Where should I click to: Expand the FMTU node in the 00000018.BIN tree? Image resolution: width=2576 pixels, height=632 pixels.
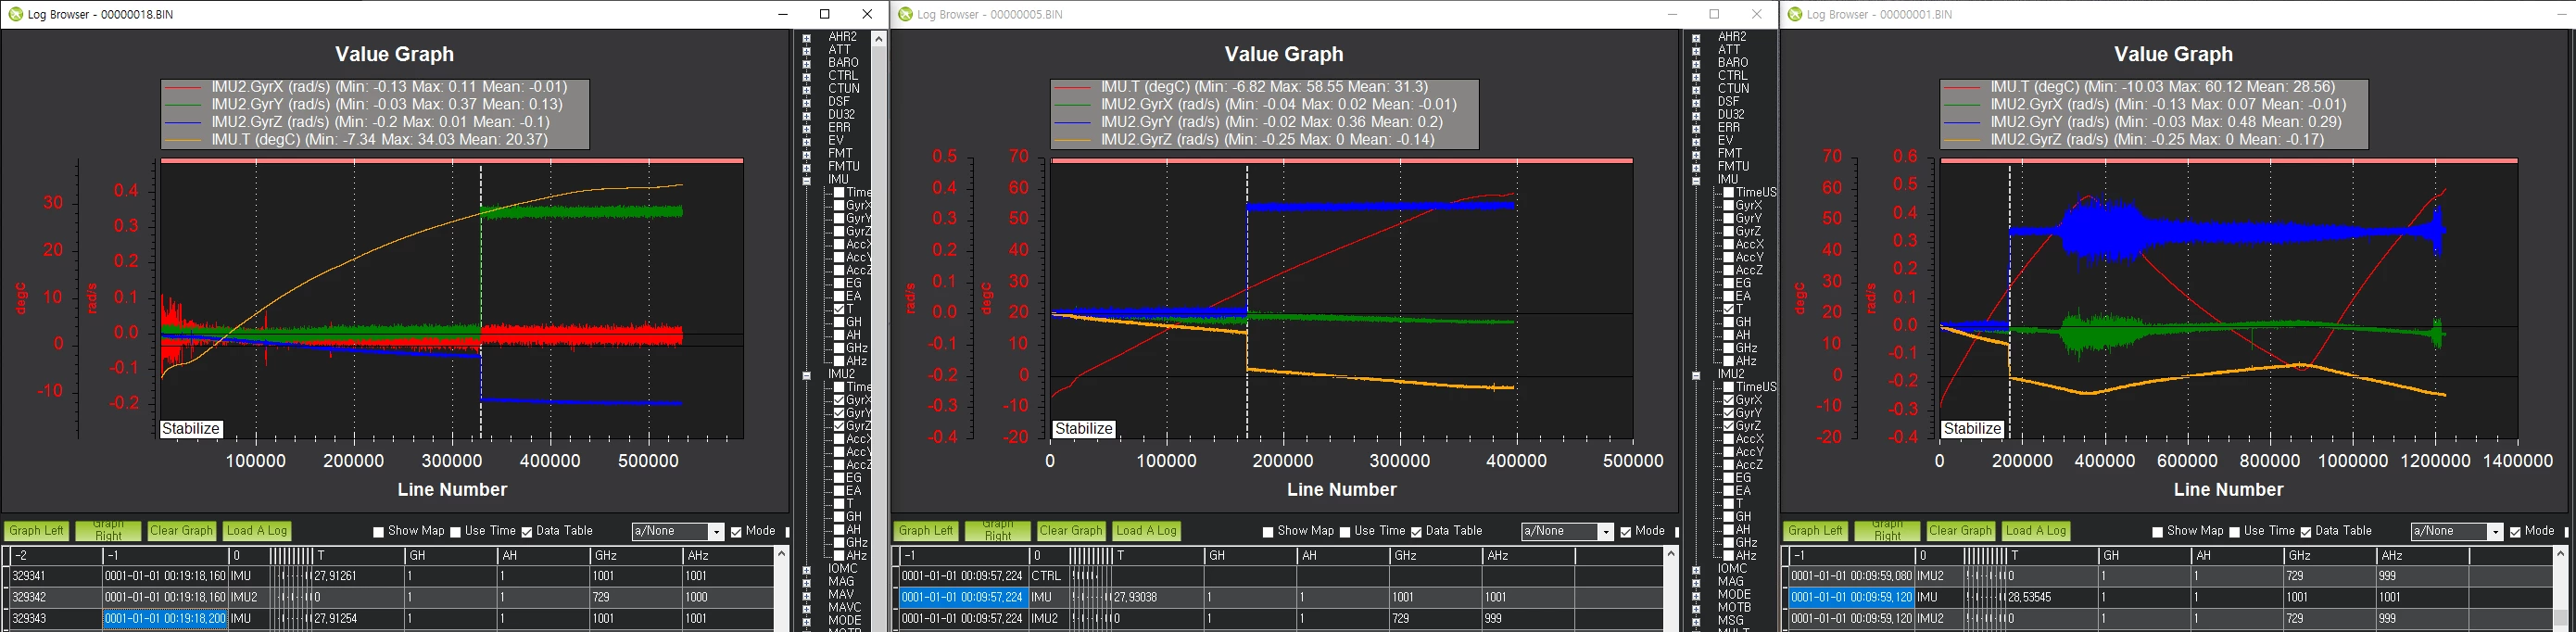tap(807, 167)
